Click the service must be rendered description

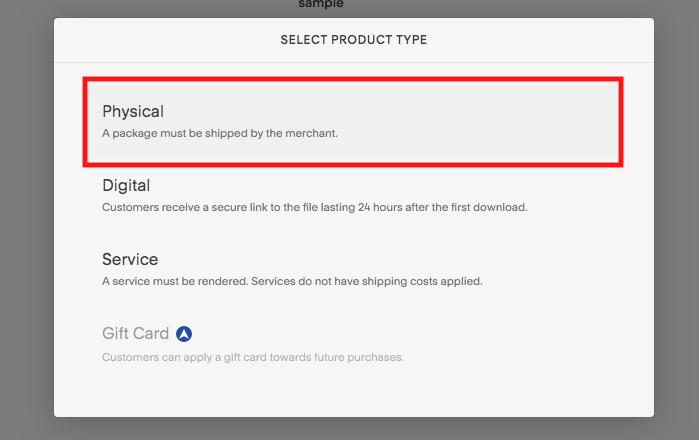click(x=292, y=281)
